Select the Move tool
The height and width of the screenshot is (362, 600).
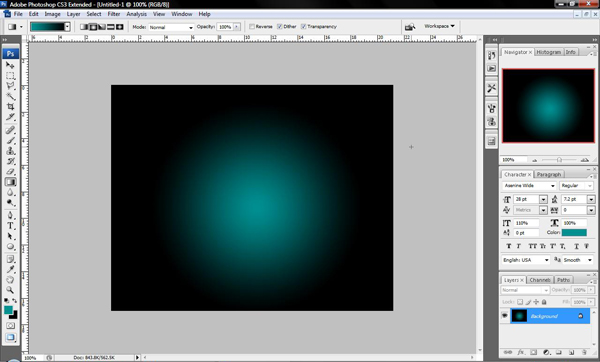click(x=10, y=65)
